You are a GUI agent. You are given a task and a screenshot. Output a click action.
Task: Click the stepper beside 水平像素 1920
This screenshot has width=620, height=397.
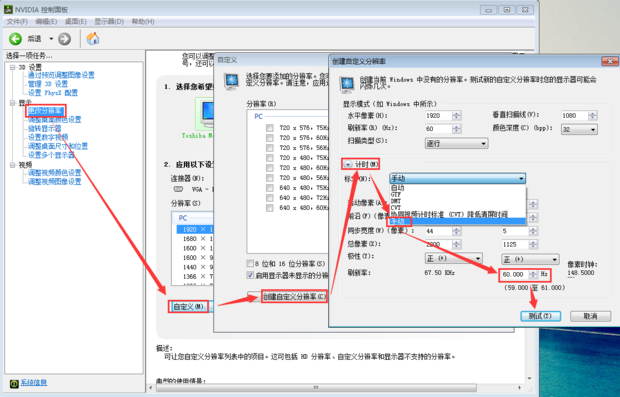pos(457,115)
